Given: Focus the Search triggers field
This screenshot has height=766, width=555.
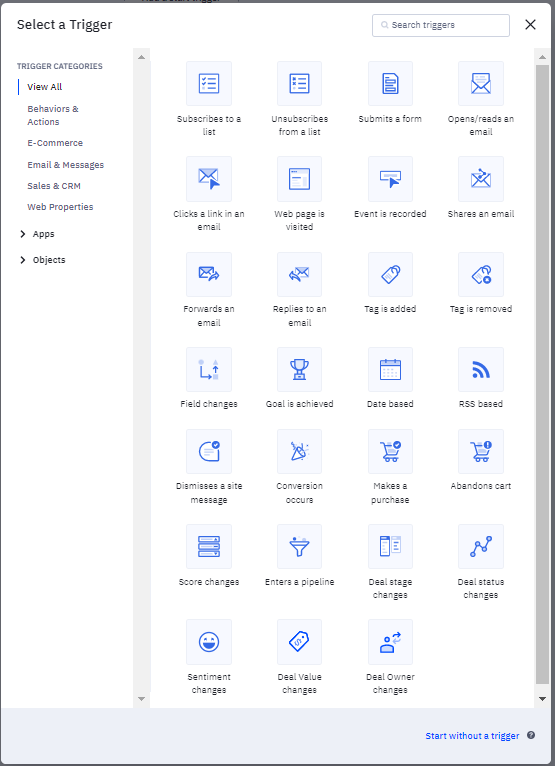Looking at the screenshot, I should tap(441, 25).
